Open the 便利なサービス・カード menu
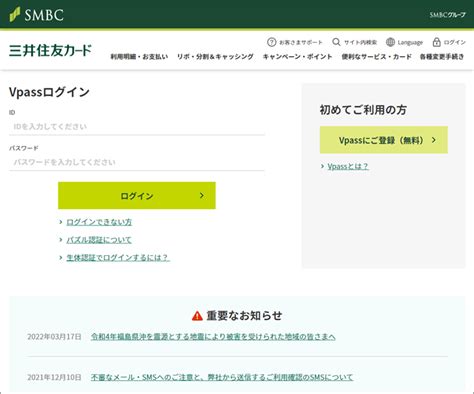This screenshot has width=474, height=394. (x=376, y=57)
